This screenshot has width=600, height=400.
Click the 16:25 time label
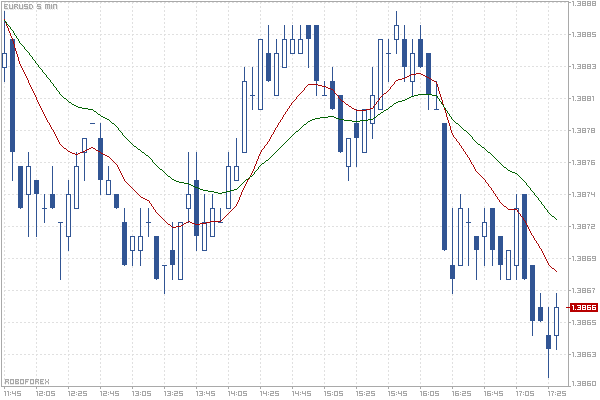coord(461,393)
